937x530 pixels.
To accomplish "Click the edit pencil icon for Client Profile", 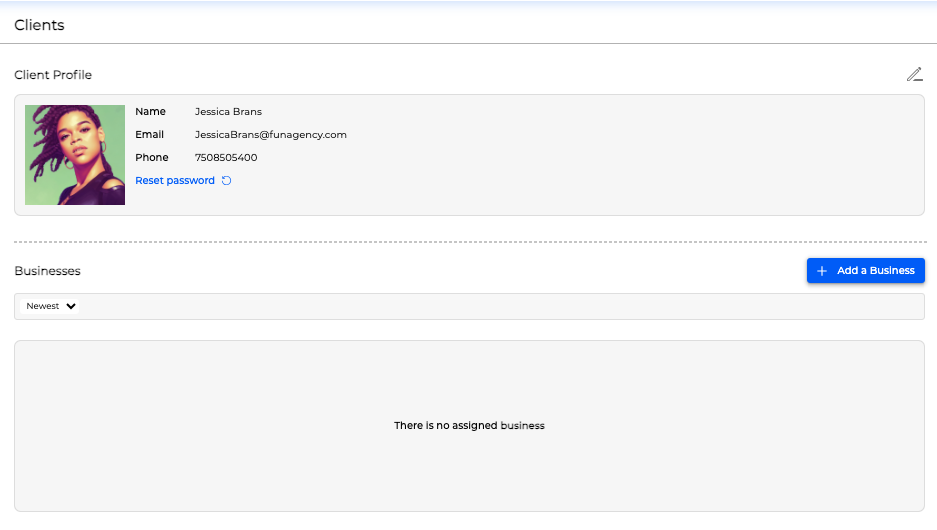I will 914,74.
